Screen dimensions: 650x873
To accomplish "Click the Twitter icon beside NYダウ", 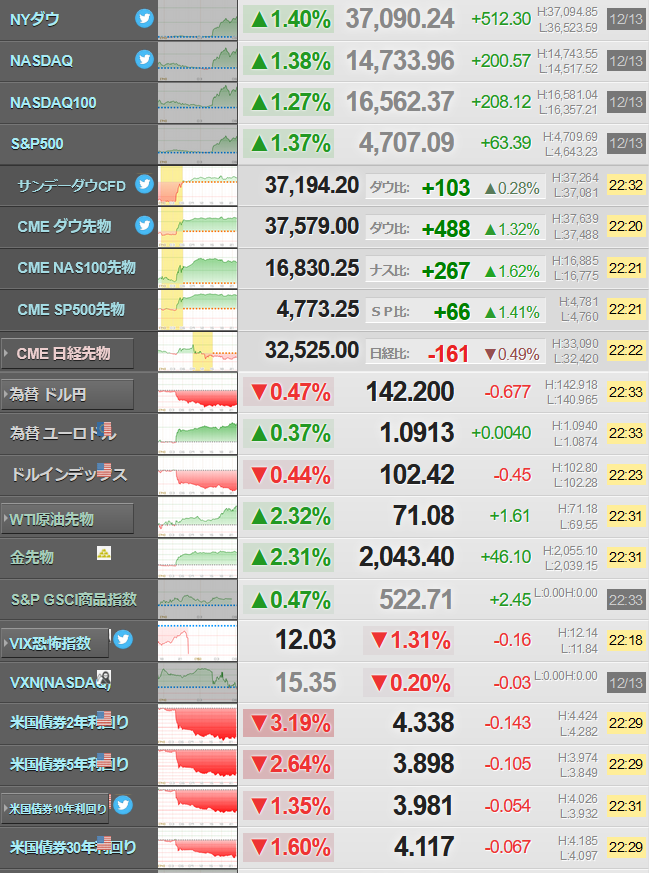I will [x=144, y=18].
